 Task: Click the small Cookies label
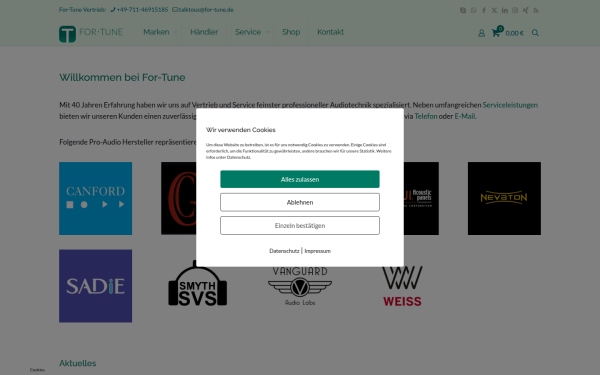[x=37, y=370]
